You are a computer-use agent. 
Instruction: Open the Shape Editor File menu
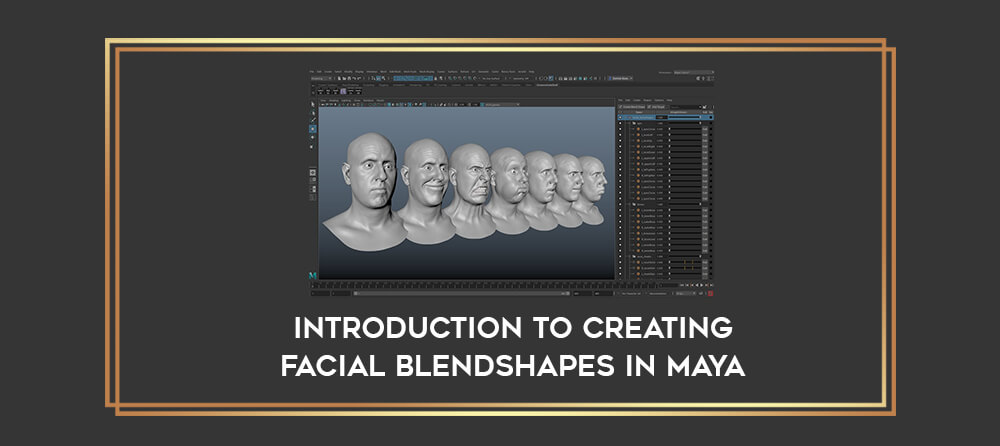click(x=620, y=100)
